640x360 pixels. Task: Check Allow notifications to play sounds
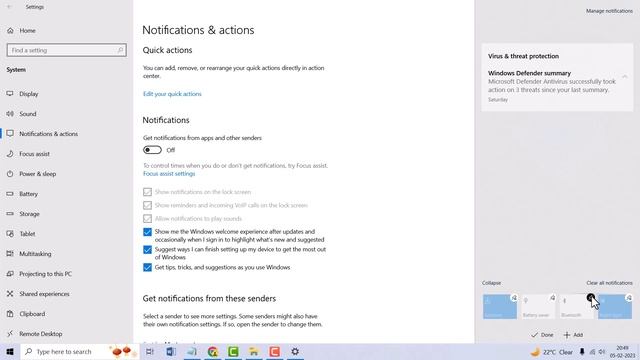point(147,219)
